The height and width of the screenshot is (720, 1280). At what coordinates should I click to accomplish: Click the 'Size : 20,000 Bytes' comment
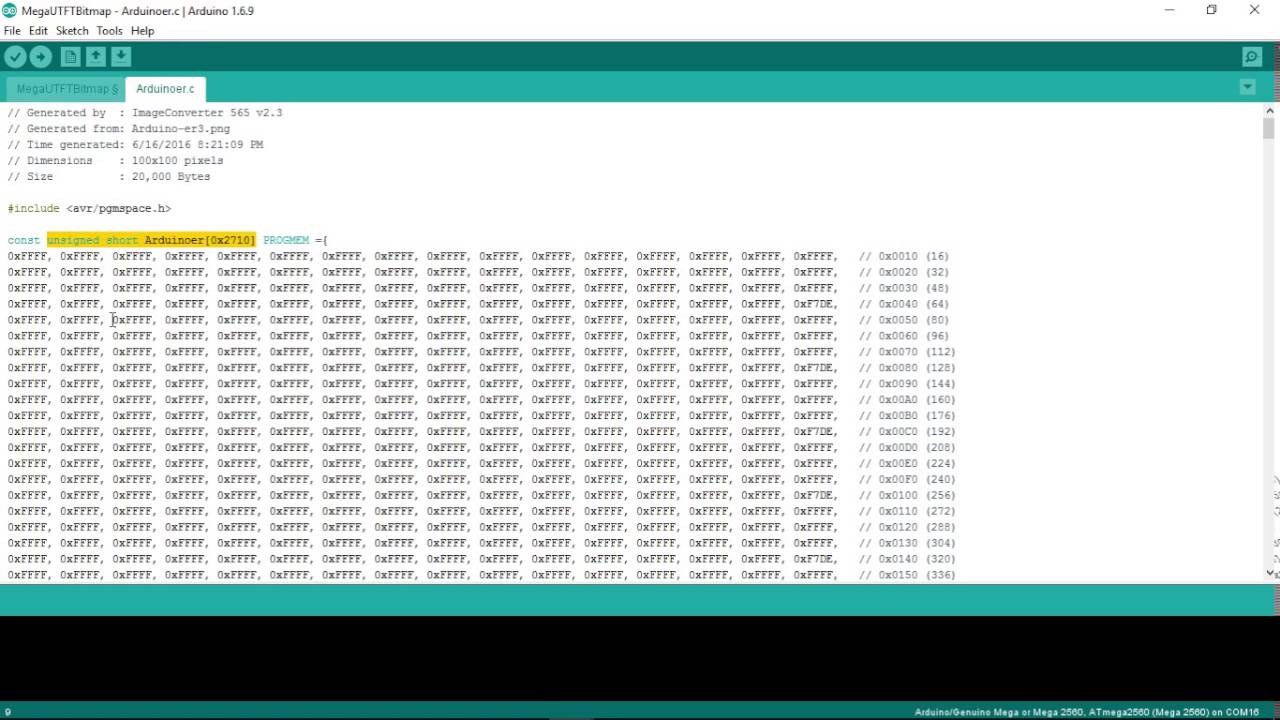tap(109, 177)
